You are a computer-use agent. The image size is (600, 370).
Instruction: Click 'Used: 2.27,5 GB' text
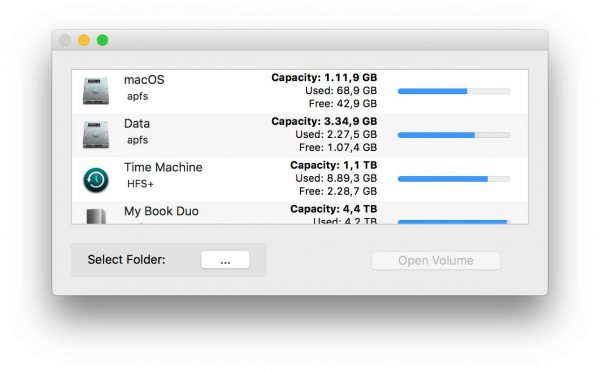[336, 134]
